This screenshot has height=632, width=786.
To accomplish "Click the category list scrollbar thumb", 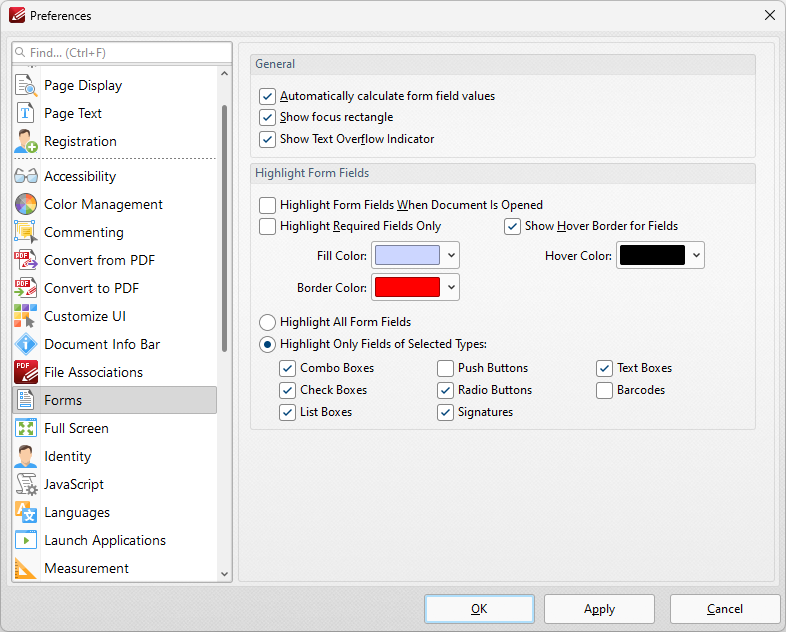I will 225,228.
